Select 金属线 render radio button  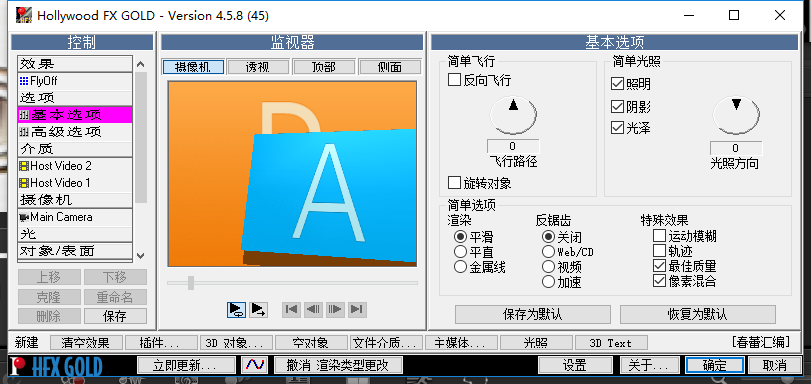click(460, 267)
